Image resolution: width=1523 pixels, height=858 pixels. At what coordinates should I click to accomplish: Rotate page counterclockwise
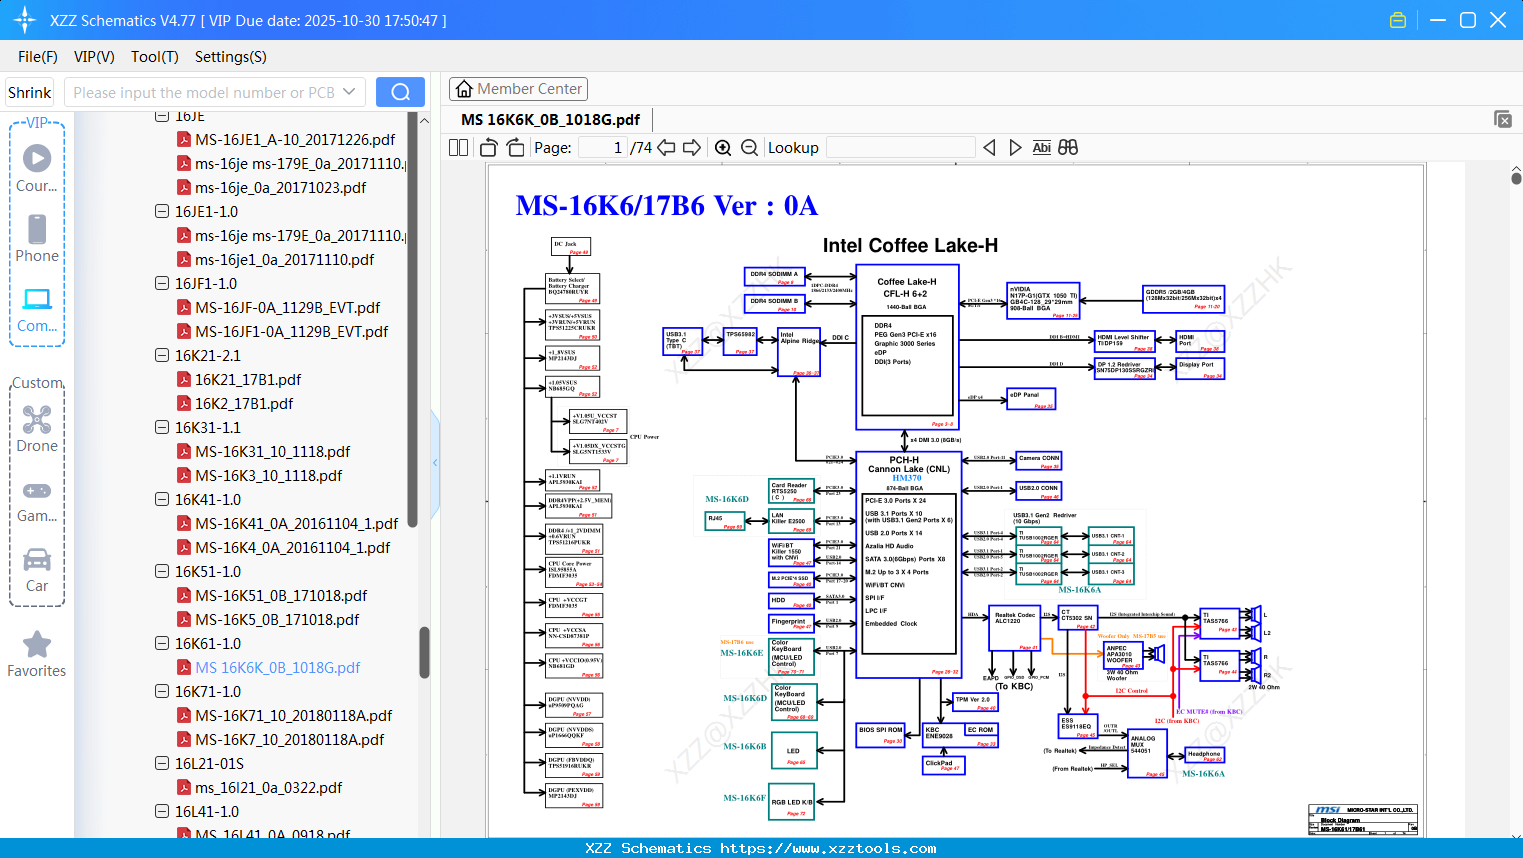pos(489,148)
